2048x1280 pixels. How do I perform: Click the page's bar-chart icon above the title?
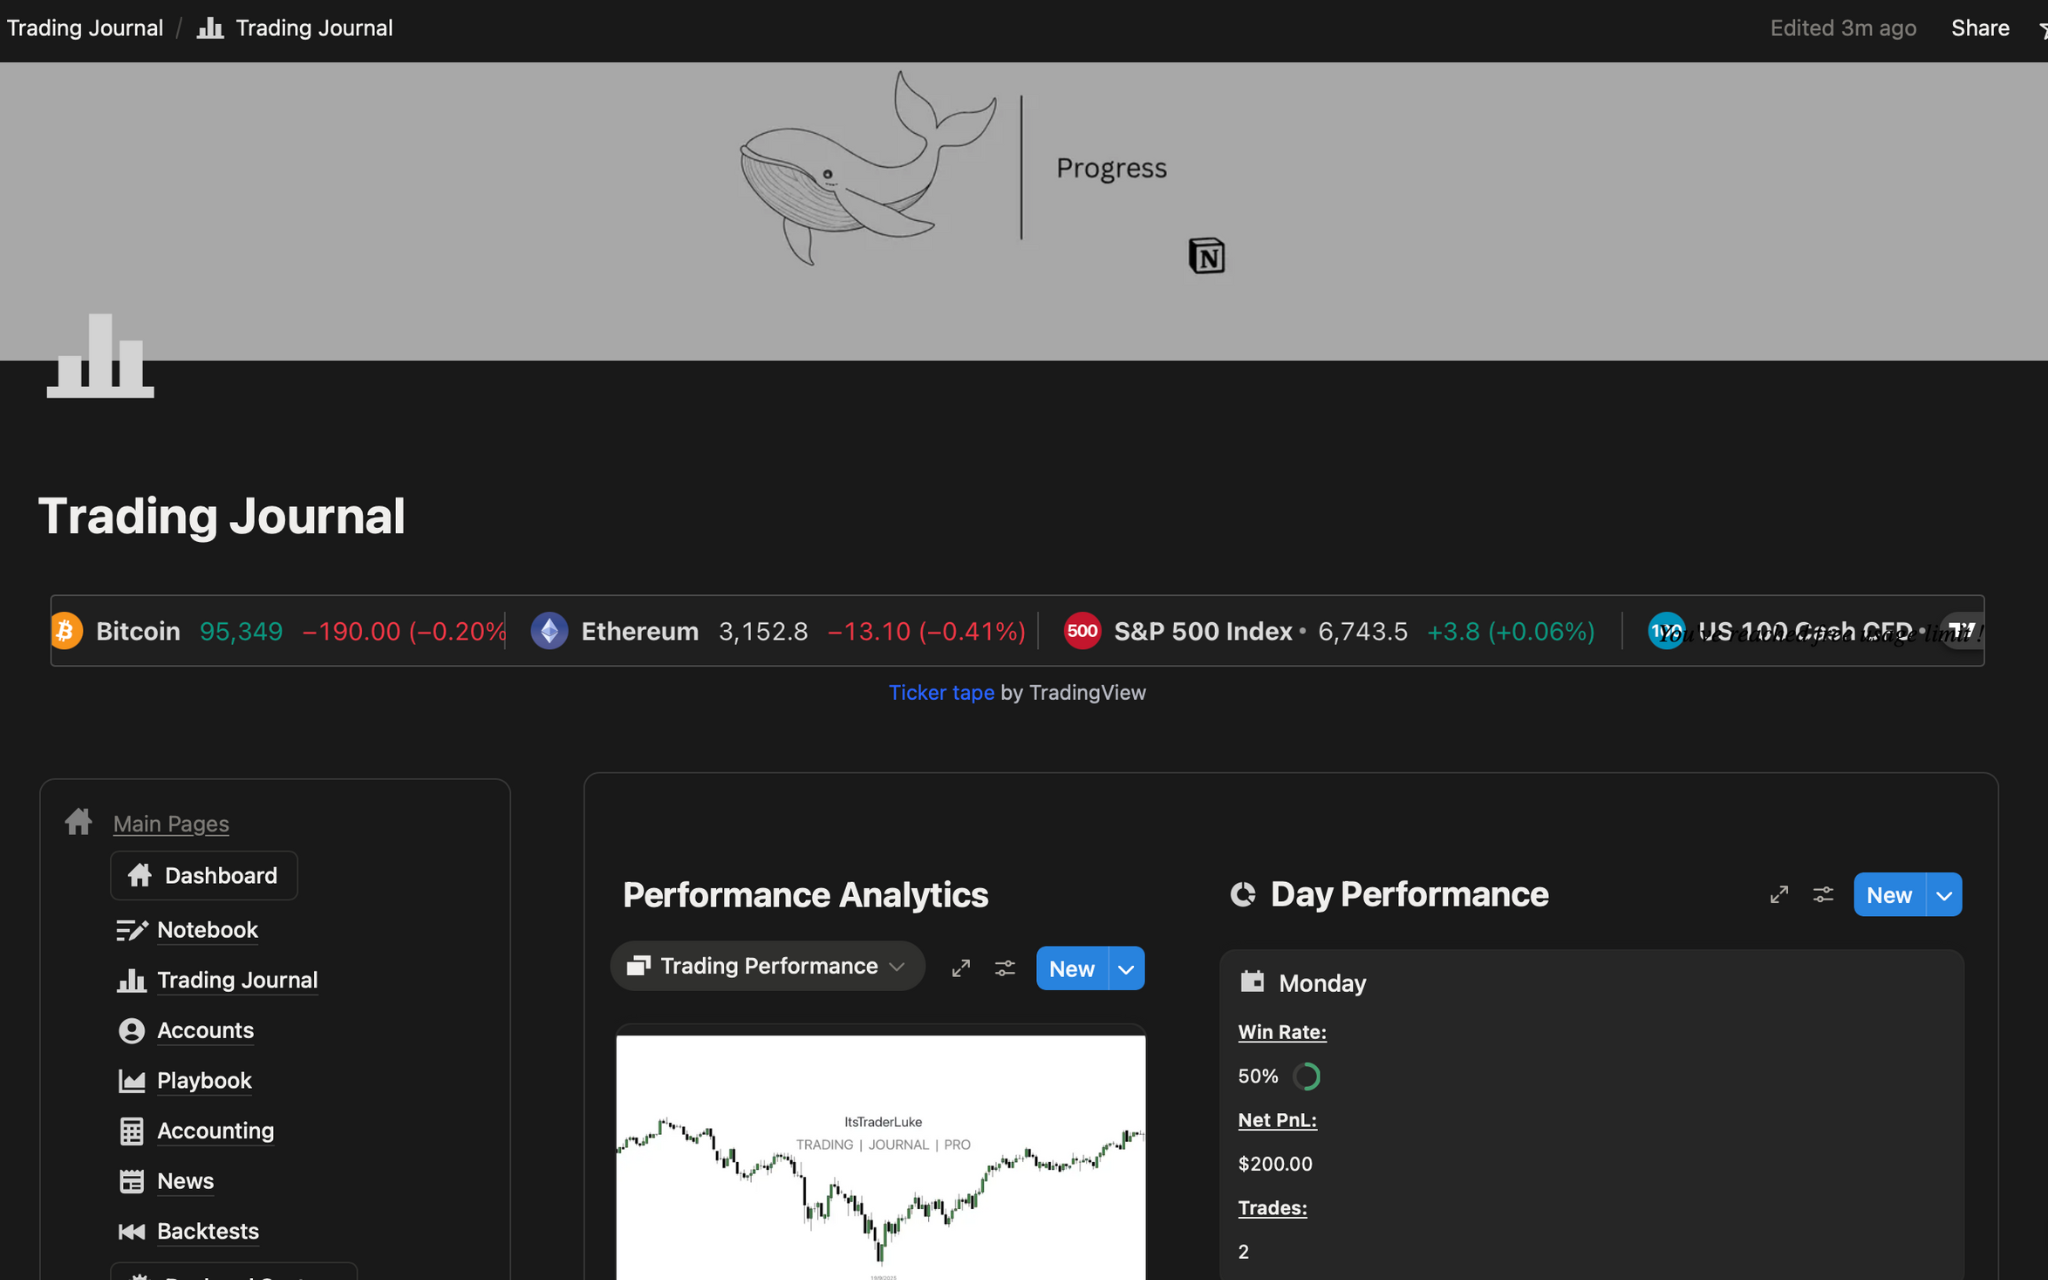point(100,356)
